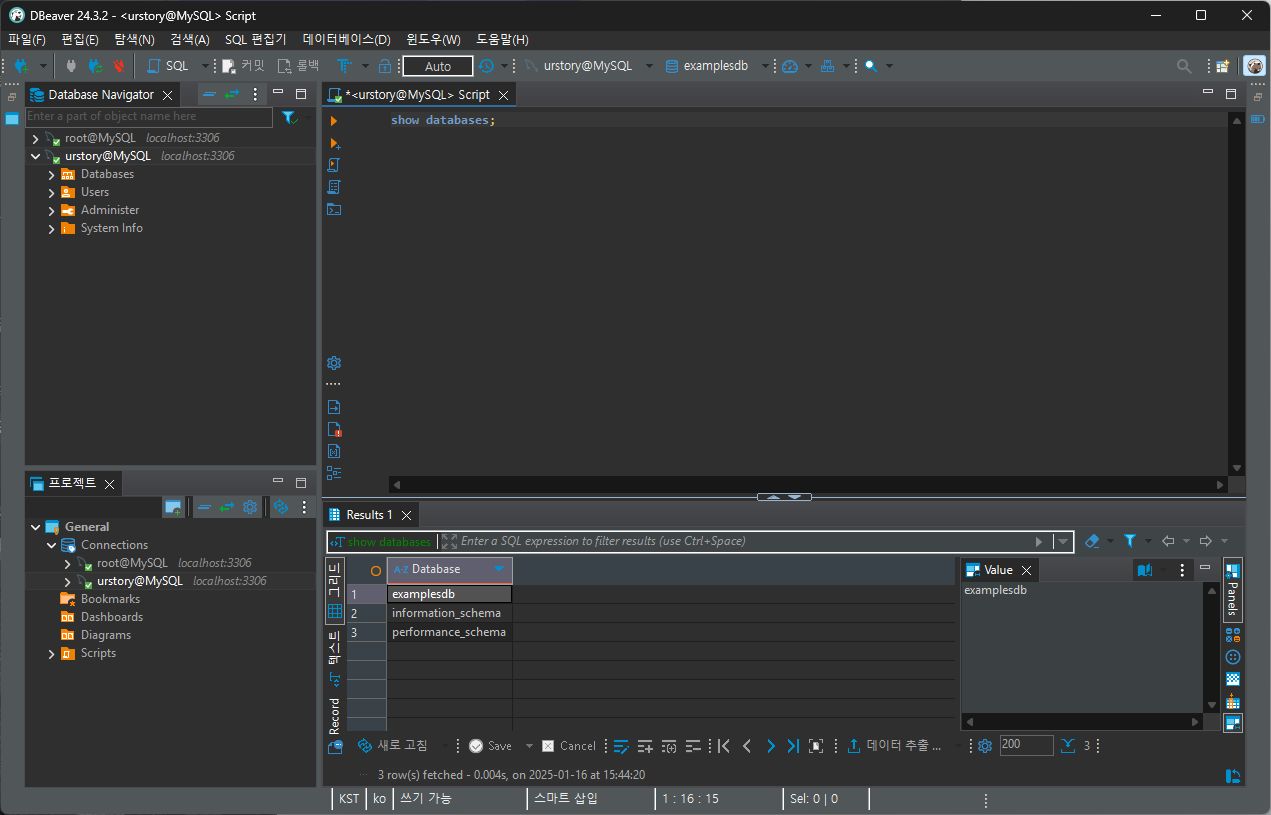The height and width of the screenshot is (815, 1271).
Task: Click the DBeaver perspective beaver icon
Action: pos(1254,66)
